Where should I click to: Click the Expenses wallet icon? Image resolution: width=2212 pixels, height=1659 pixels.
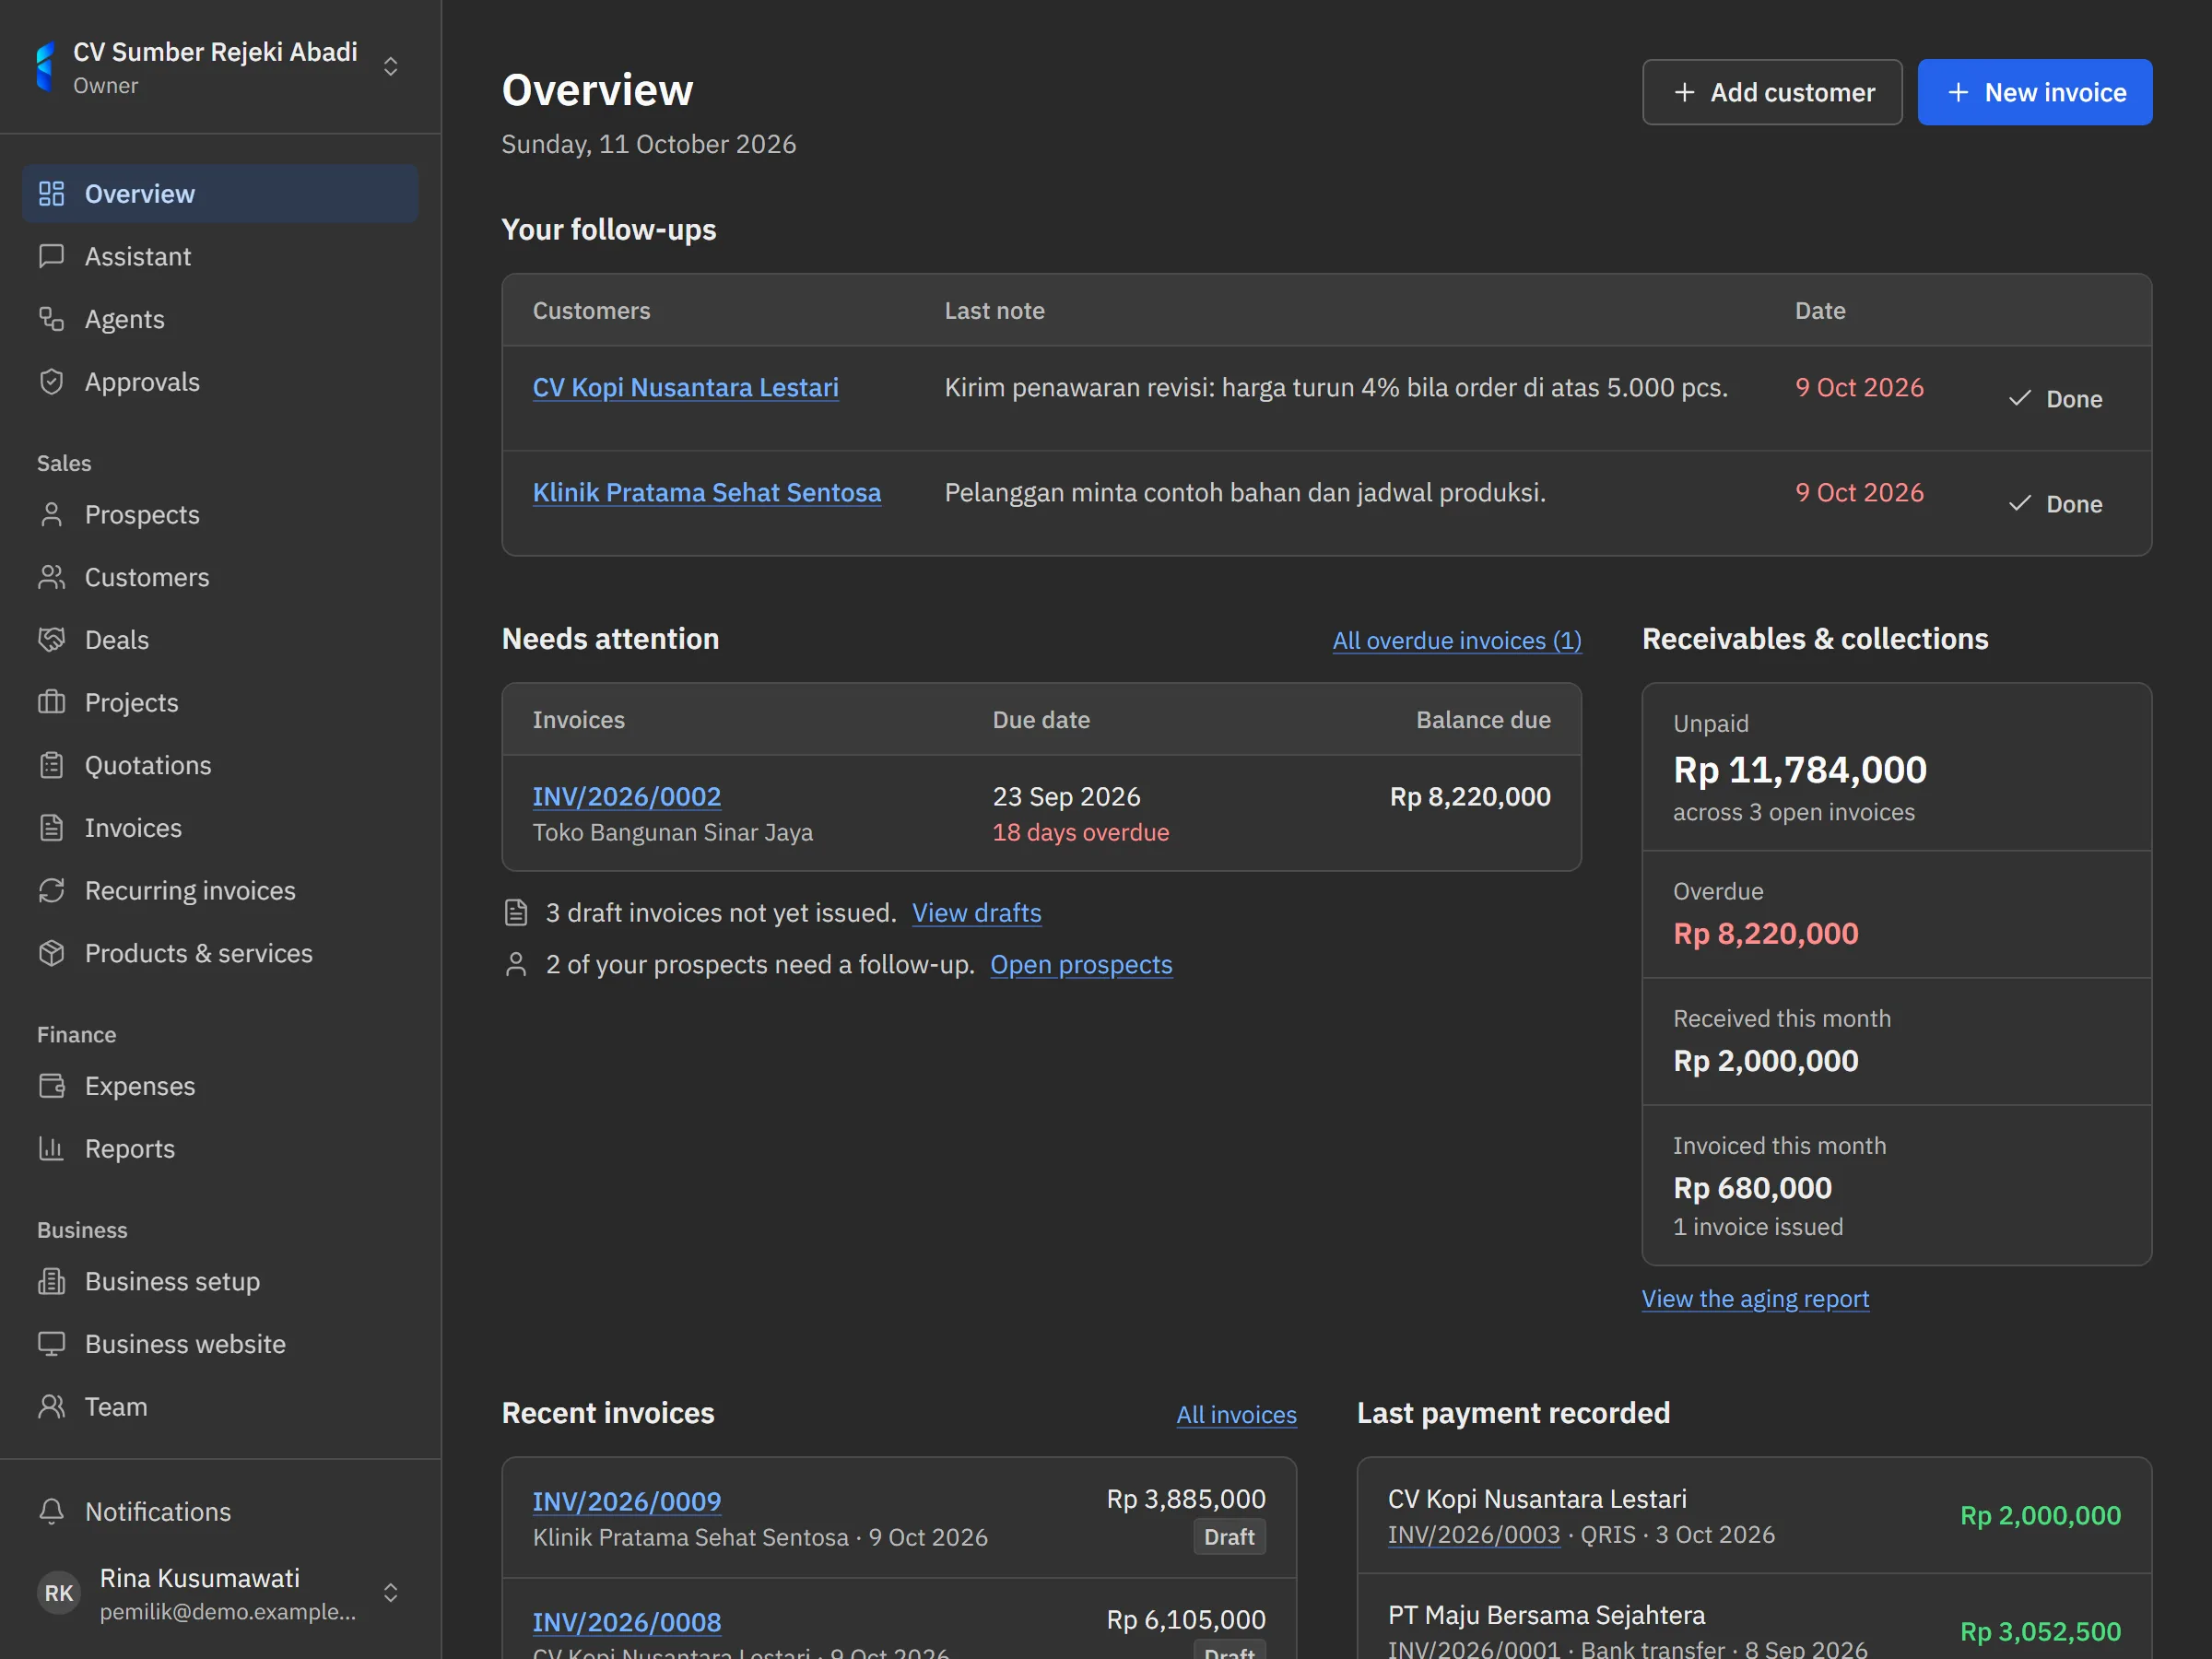coord(51,1086)
